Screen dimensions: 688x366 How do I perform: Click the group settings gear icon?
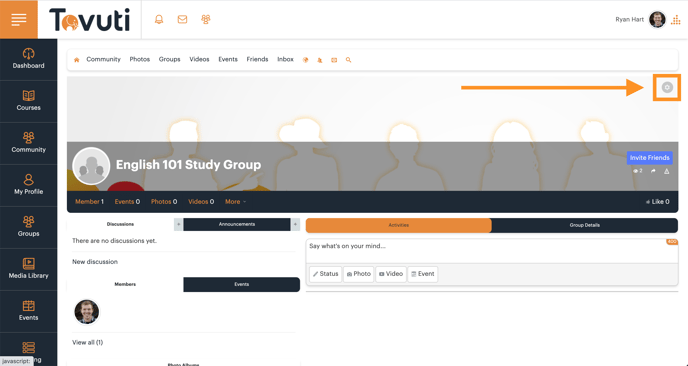[x=667, y=87]
